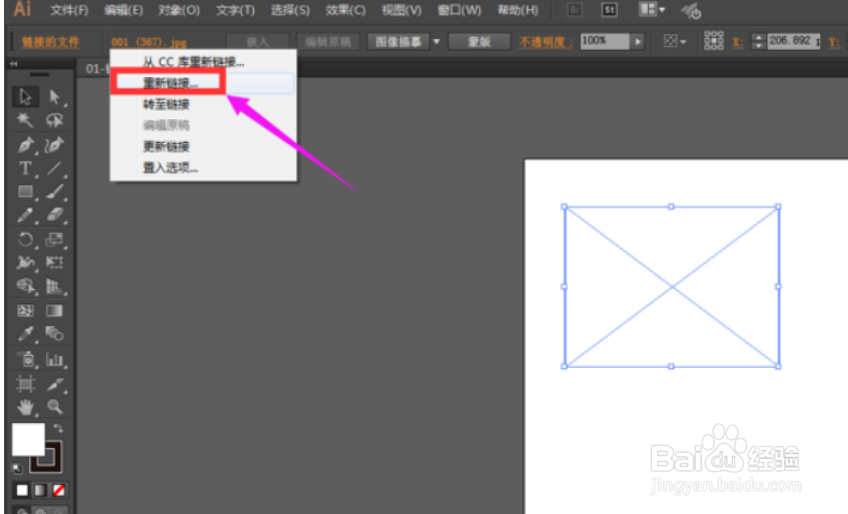Open Adobe Stock via St icon
This screenshot has width=848, height=514.
point(609,10)
